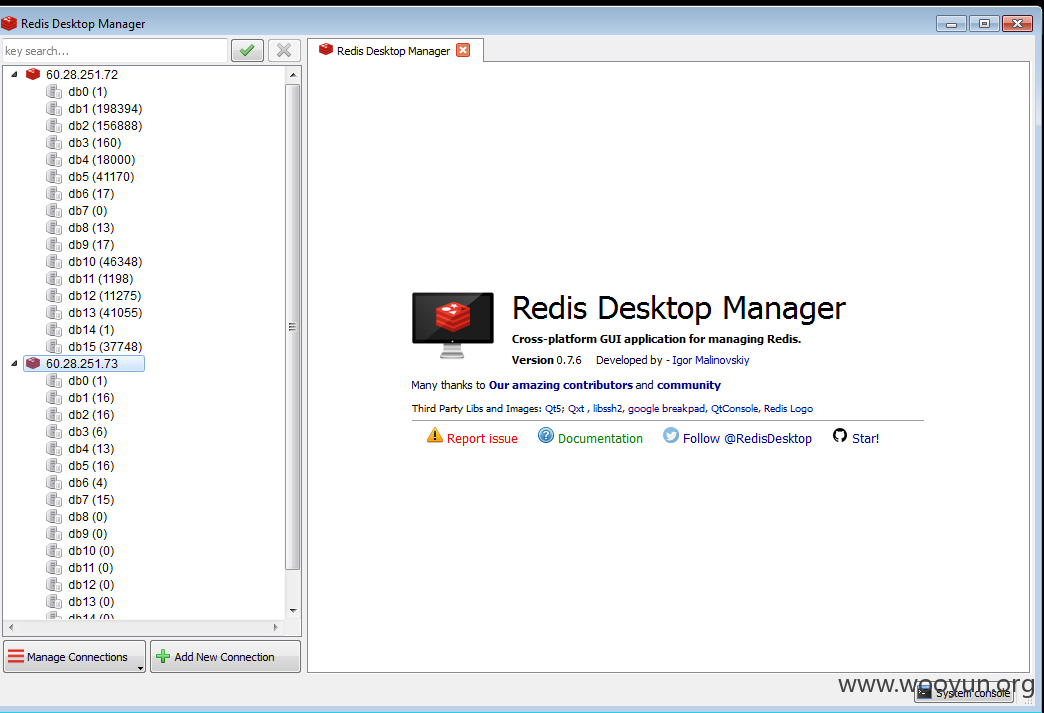Image resolution: width=1044 pixels, height=713 pixels.
Task: Click database icon beside db10 (46348)
Action: [54, 261]
